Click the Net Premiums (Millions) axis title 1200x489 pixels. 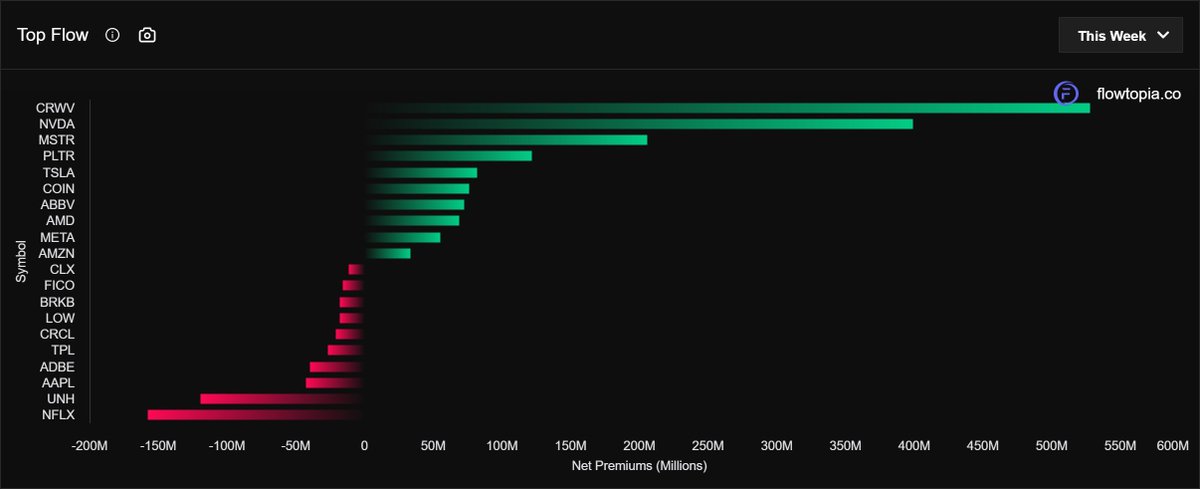(x=639, y=466)
